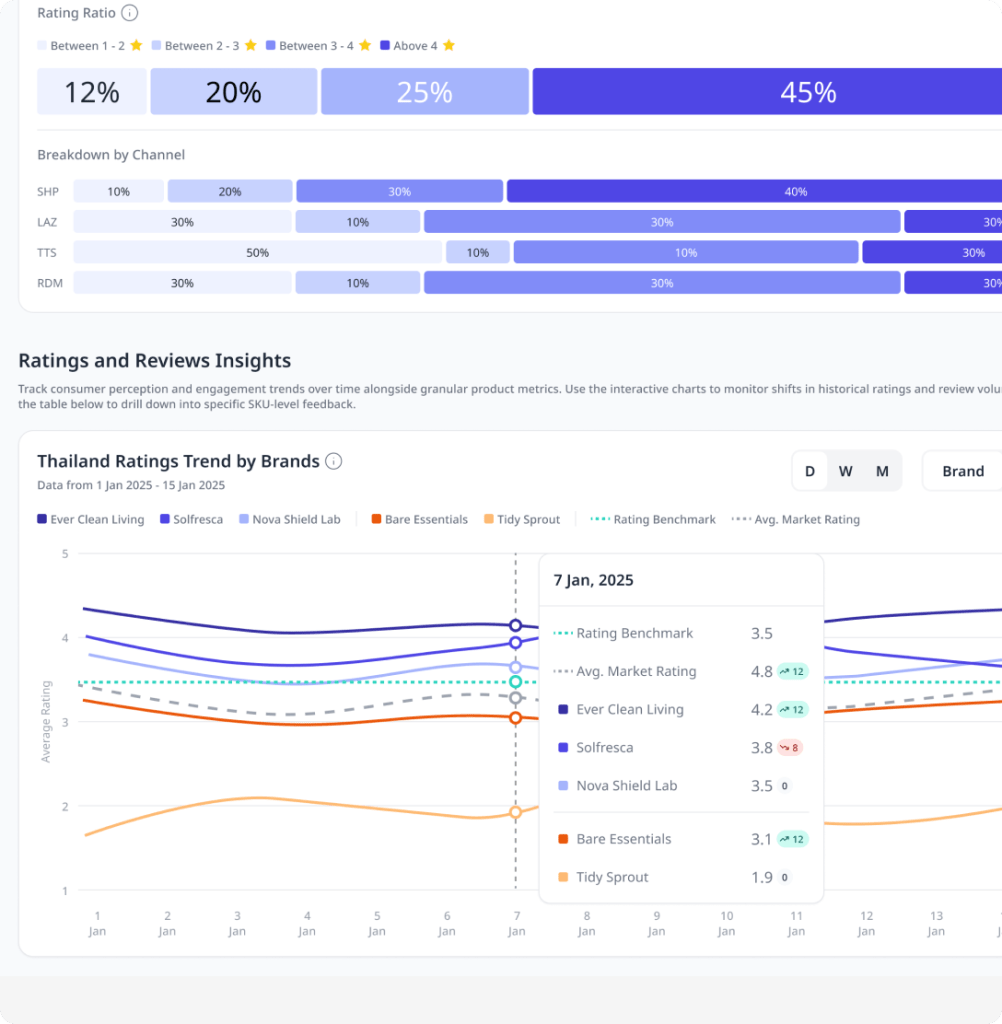
Task: Click the star icon next to Above 4
Action: pyautogui.click(x=449, y=45)
